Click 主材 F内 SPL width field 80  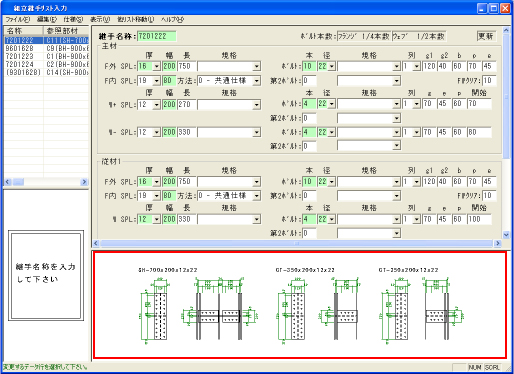(169, 81)
